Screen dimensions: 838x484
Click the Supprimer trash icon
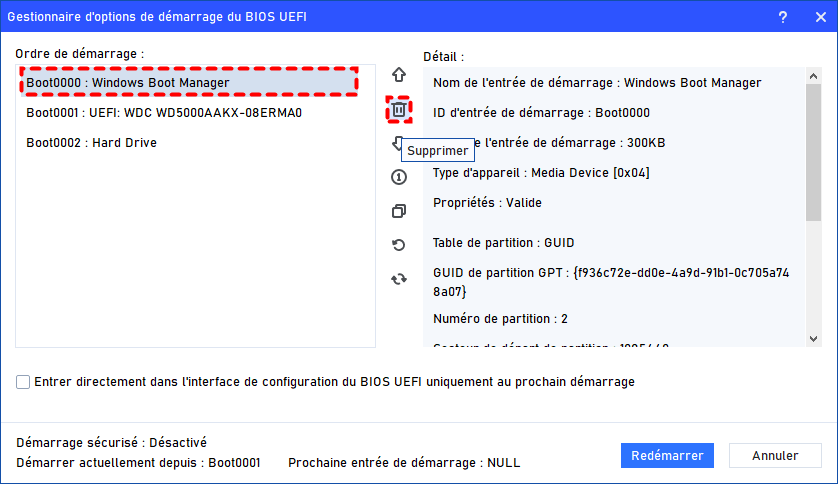click(399, 109)
